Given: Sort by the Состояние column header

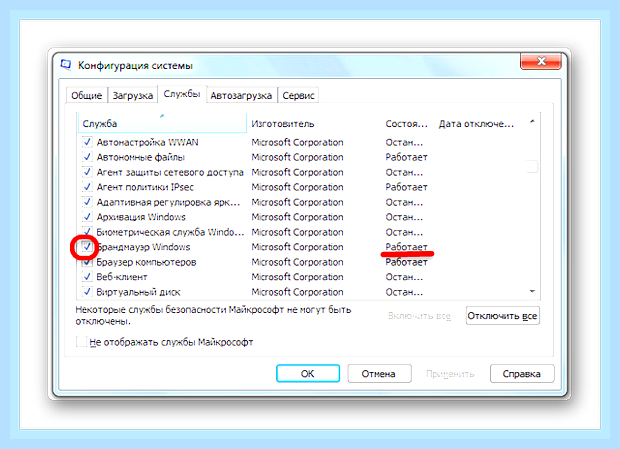Looking at the screenshot, I should pos(408,123).
